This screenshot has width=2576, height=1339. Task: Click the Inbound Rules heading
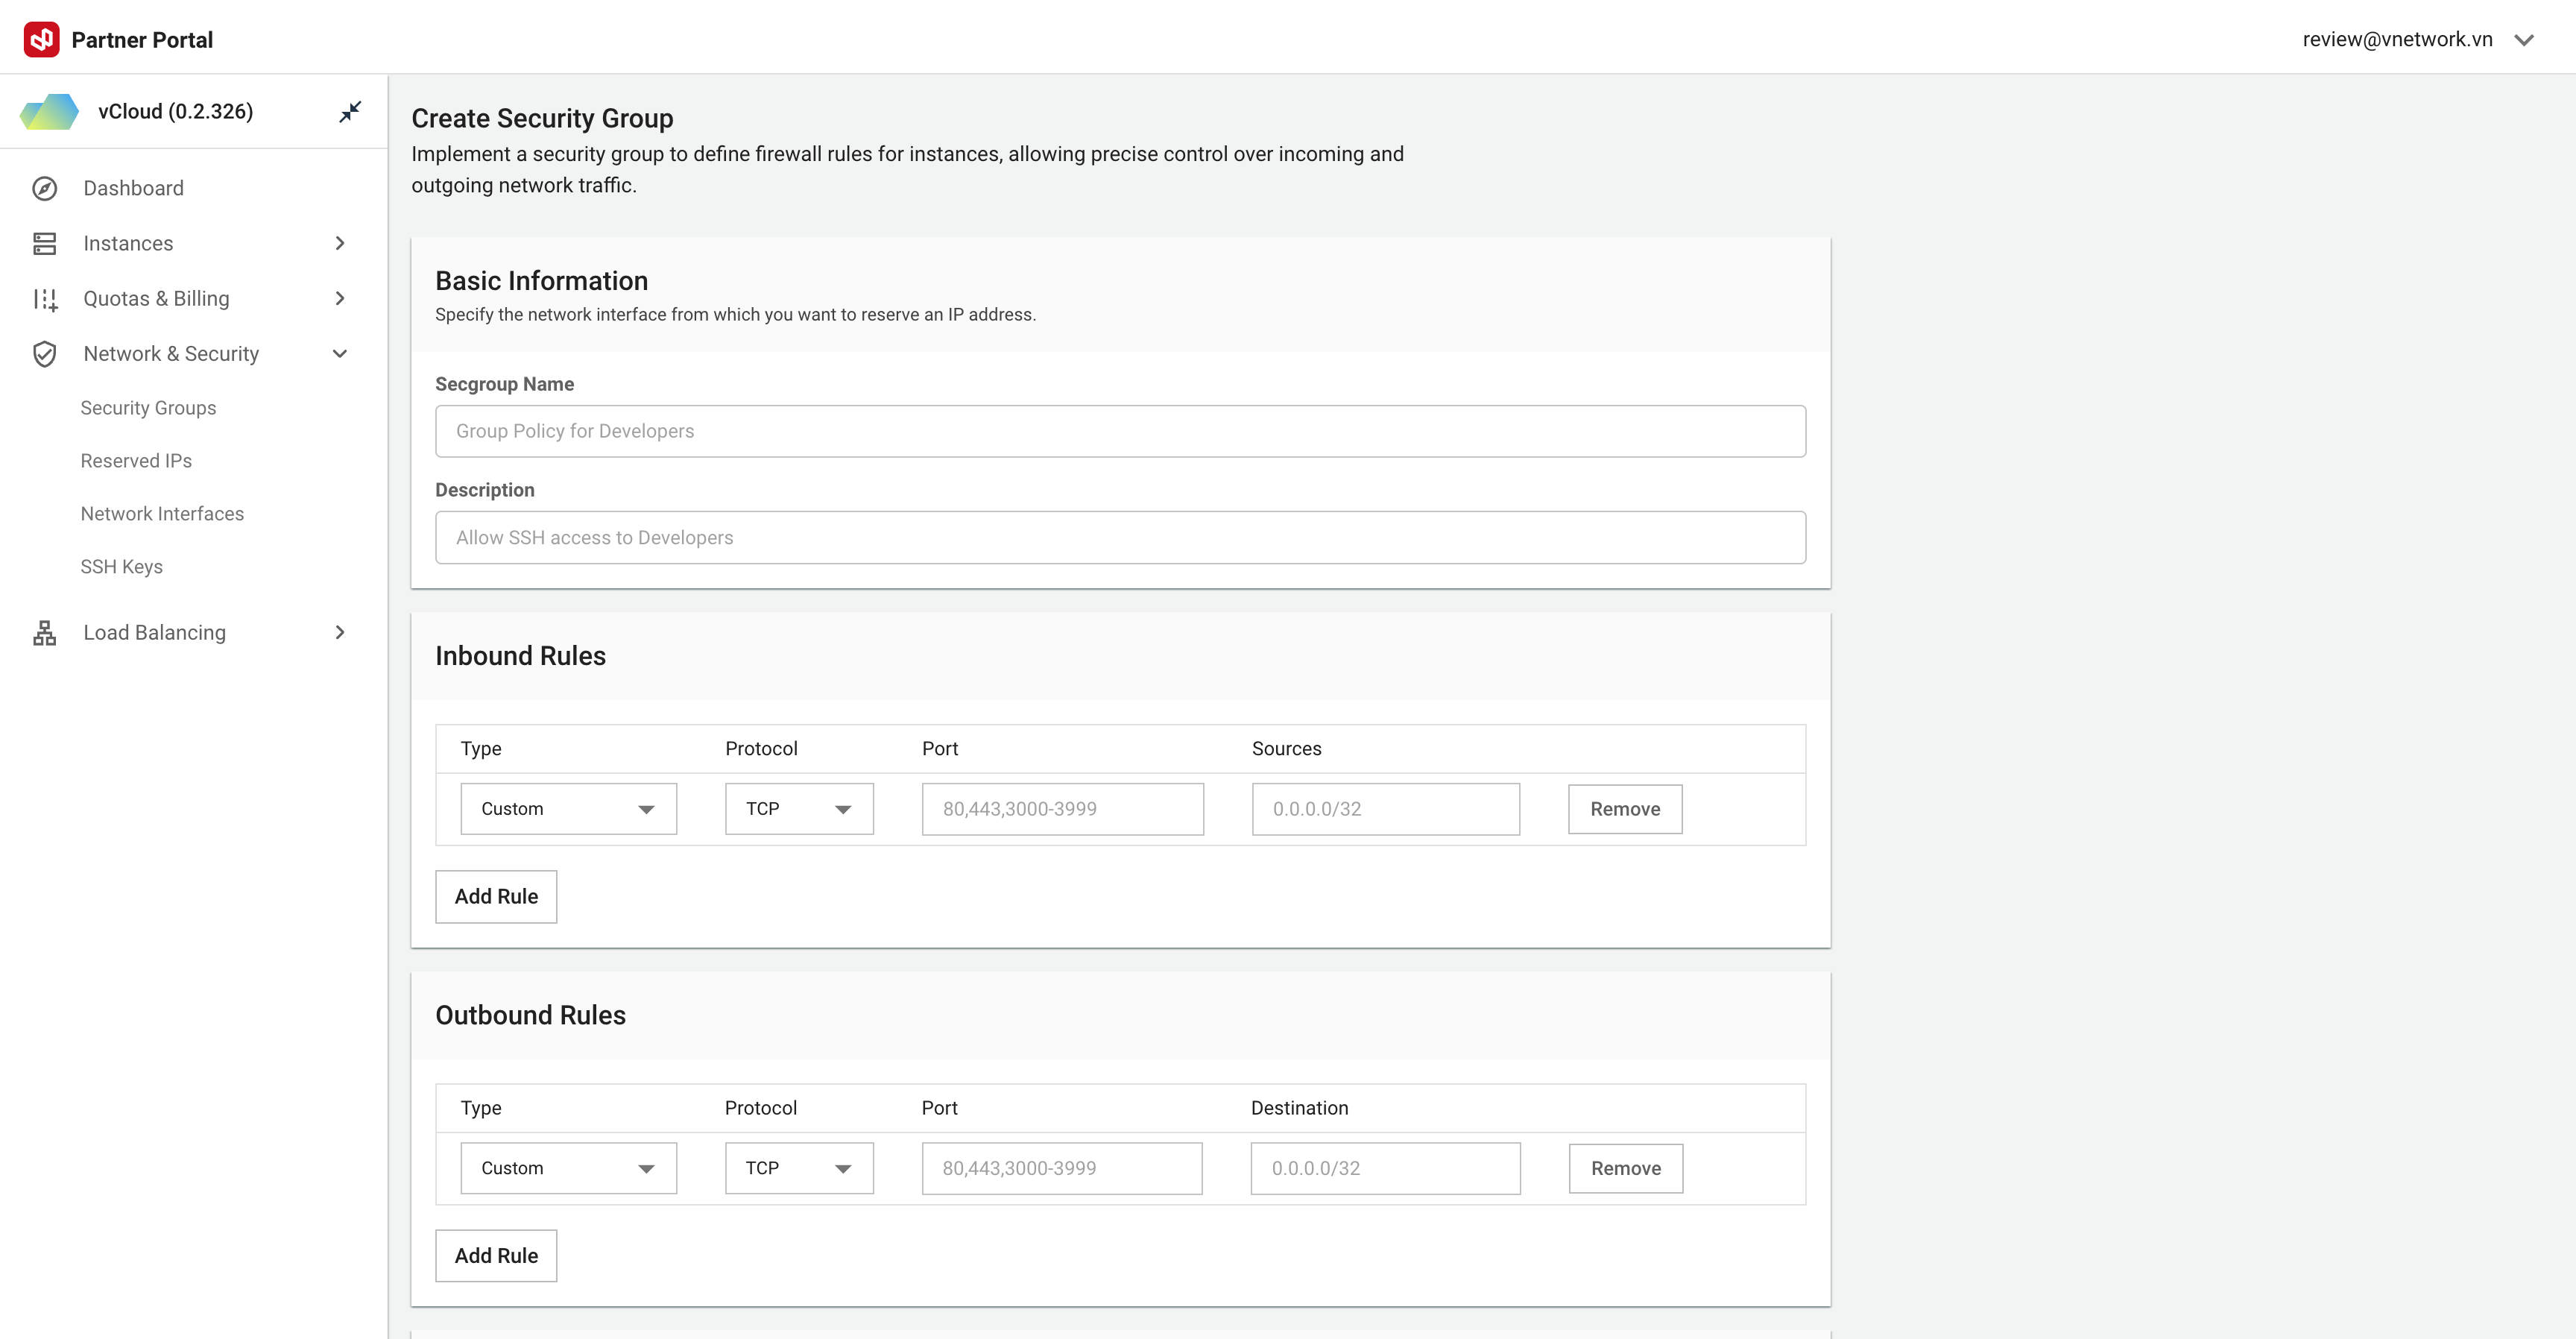[x=520, y=655]
